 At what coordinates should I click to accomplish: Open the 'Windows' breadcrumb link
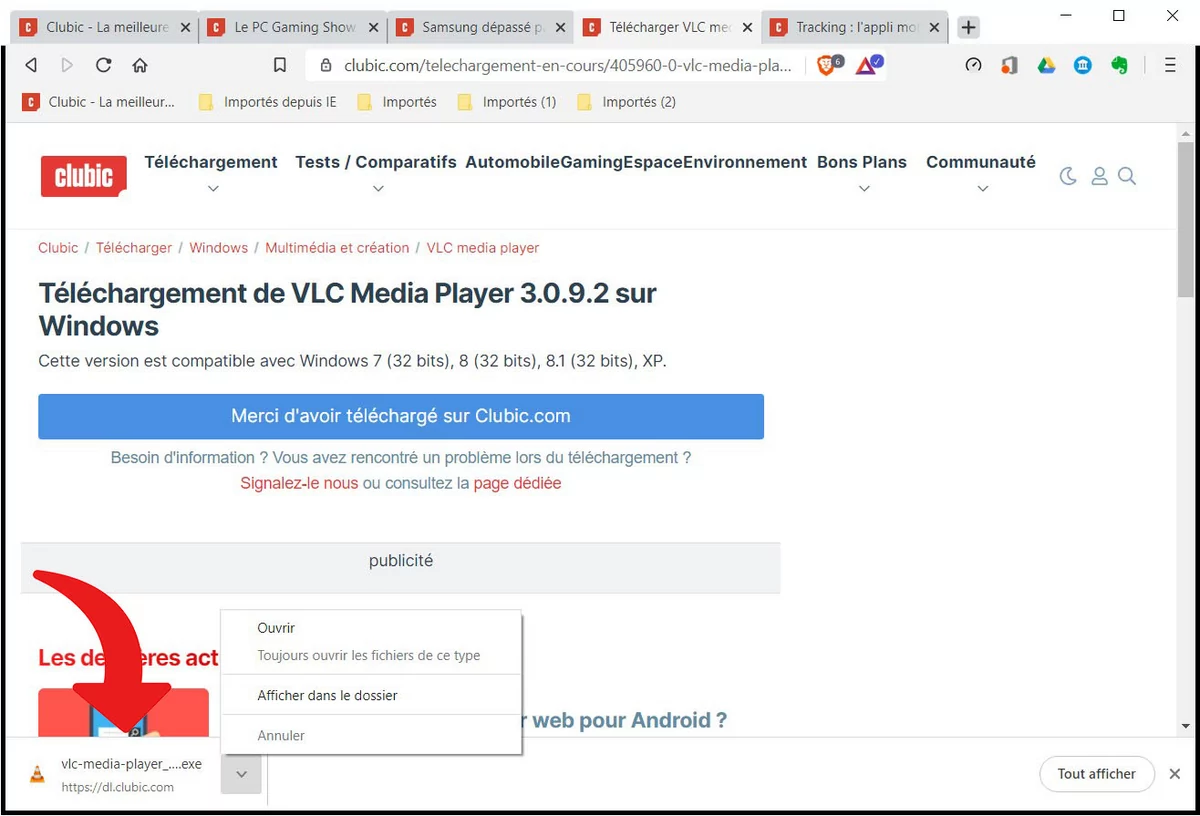[219, 248]
